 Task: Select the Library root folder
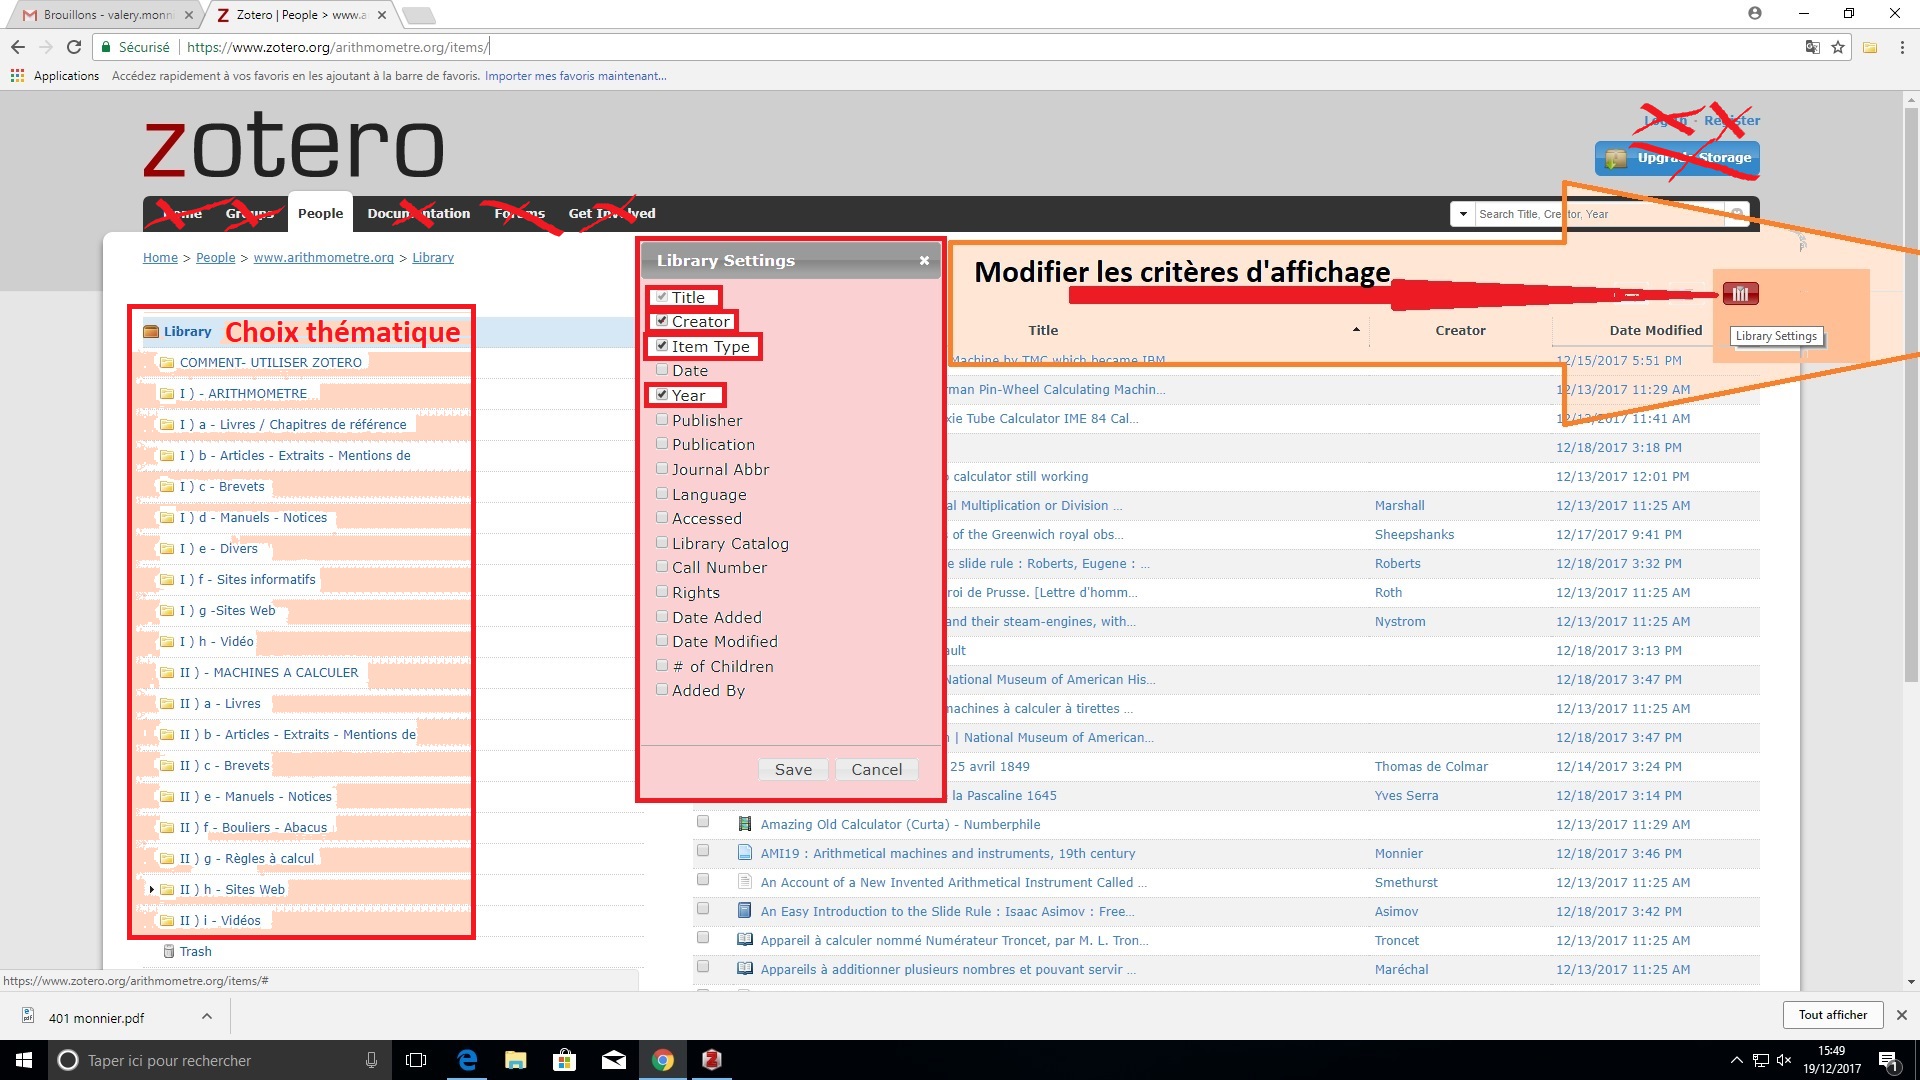tap(187, 331)
